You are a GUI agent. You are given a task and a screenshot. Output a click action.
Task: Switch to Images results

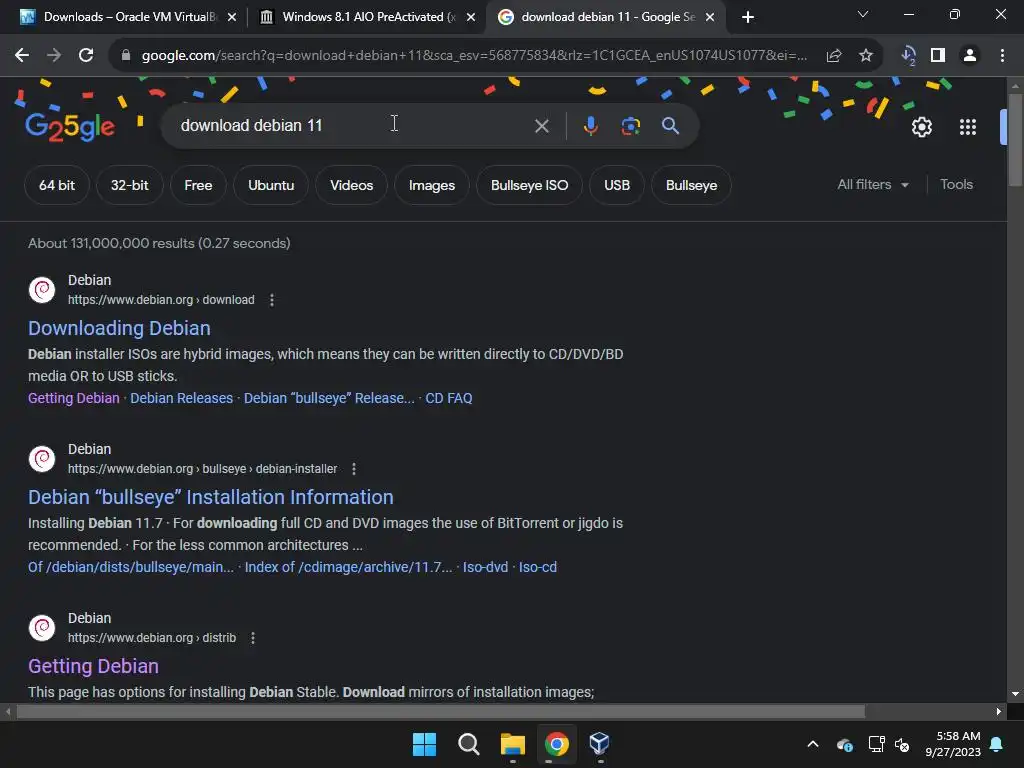pos(432,185)
